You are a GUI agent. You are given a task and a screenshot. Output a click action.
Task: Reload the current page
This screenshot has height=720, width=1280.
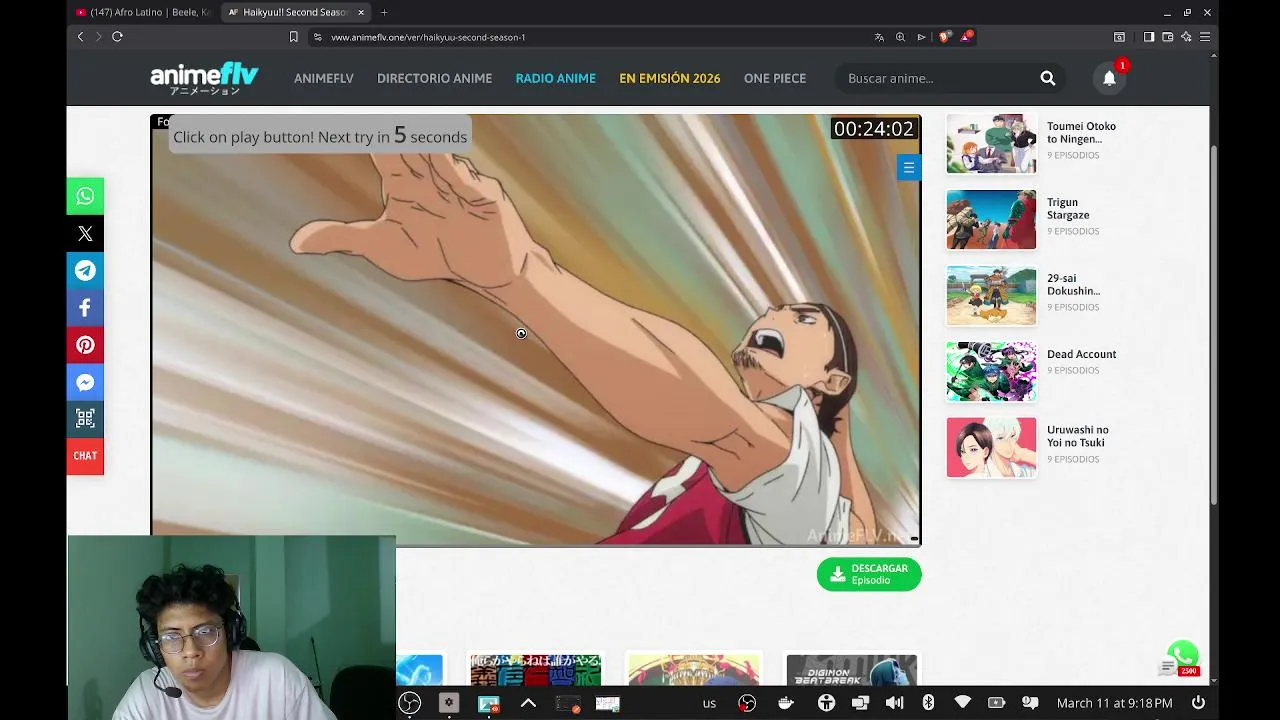[x=117, y=37]
